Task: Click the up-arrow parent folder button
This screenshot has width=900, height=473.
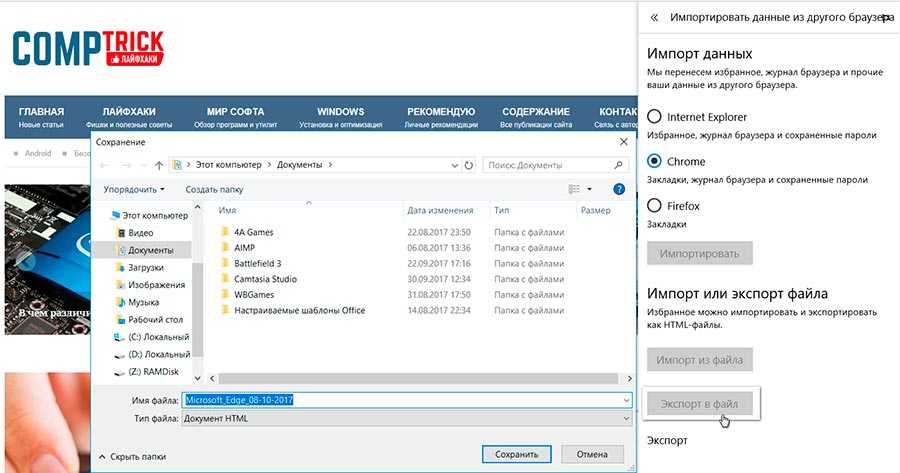Action: tap(158, 165)
